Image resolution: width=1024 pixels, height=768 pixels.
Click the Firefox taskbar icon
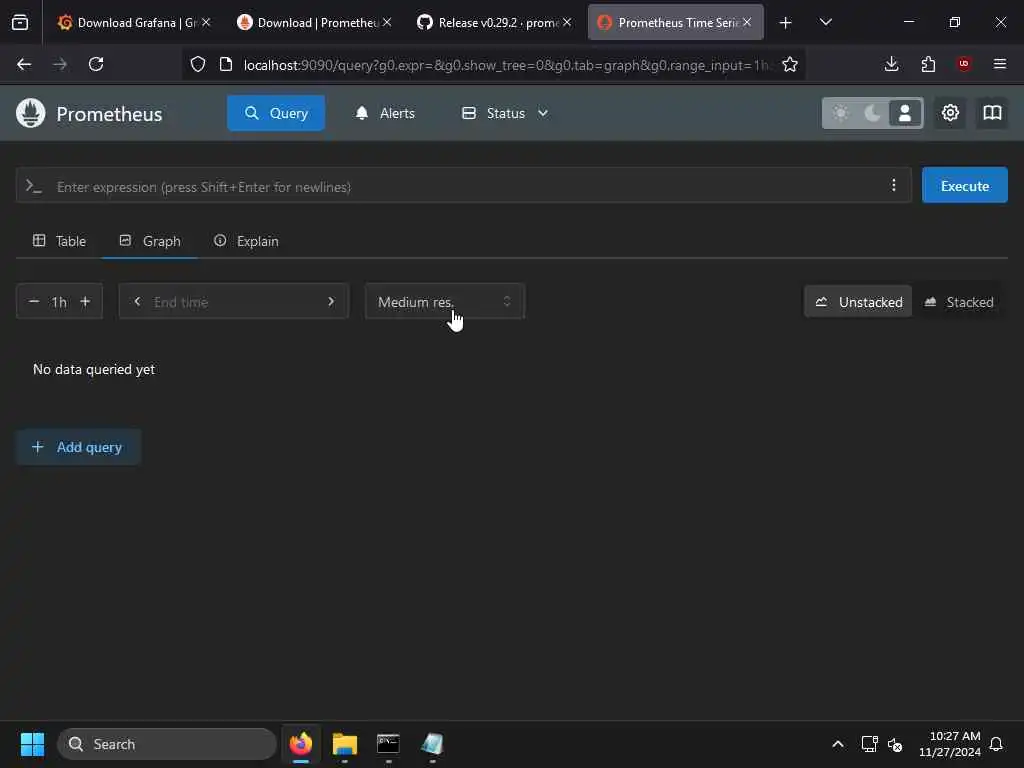(x=300, y=744)
